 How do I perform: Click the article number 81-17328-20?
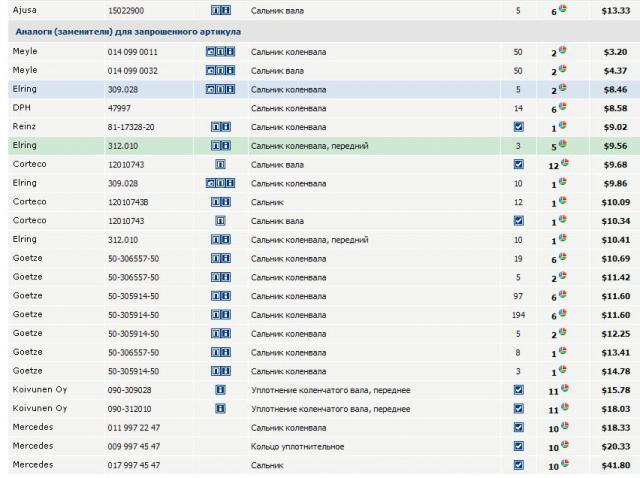[131, 127]
